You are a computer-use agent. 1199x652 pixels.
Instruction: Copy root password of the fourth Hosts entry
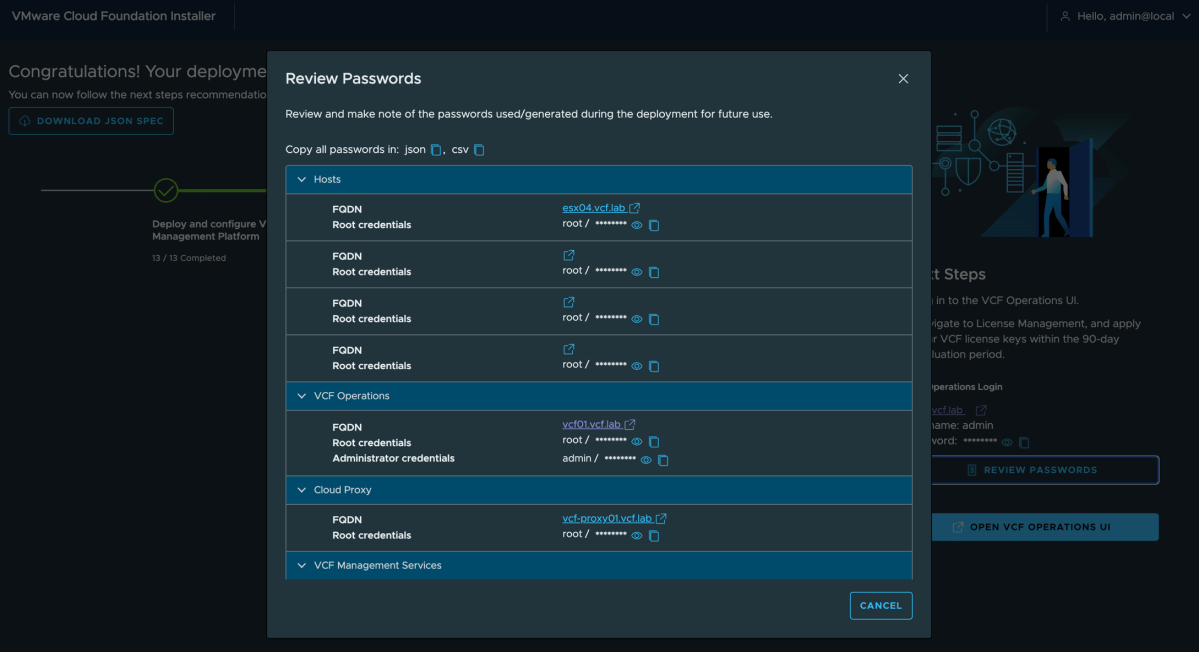(654, 366)
